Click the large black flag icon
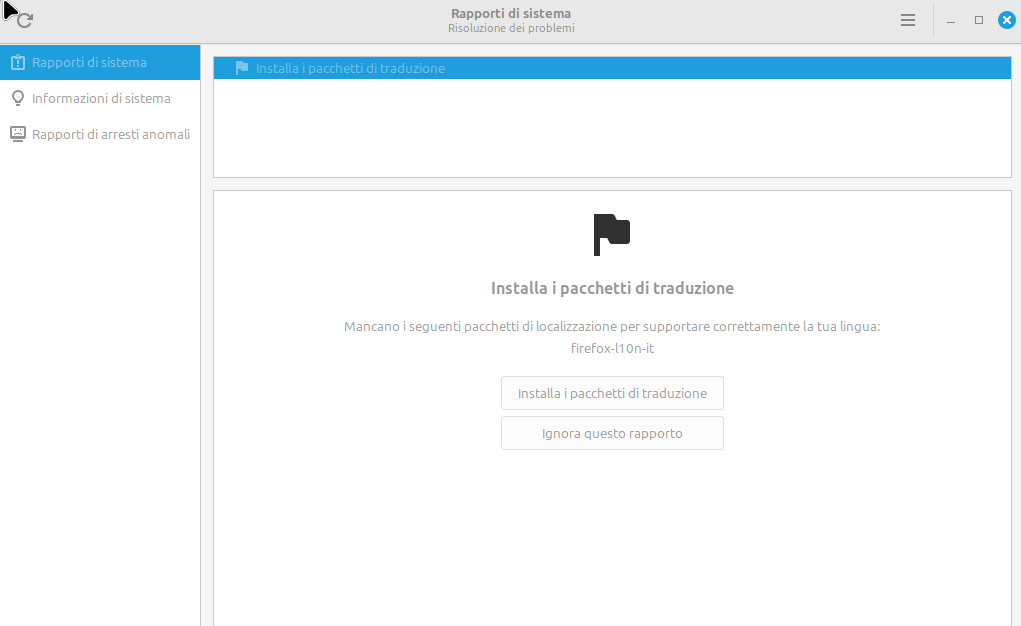1021x626 pixels. tap(611, 235)
